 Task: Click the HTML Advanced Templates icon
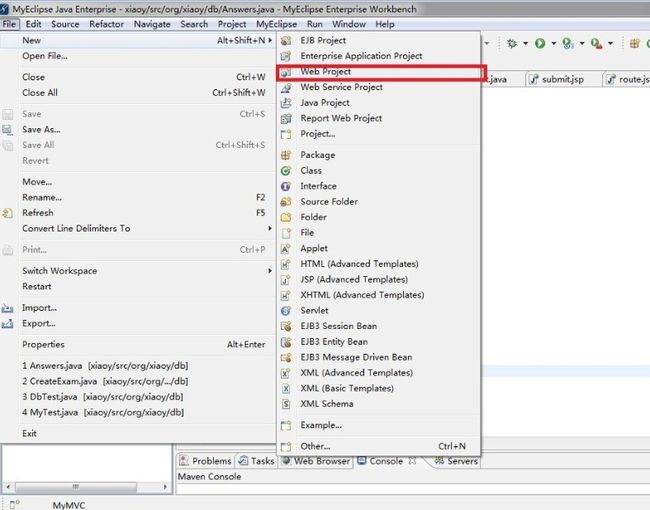point(286,264)
